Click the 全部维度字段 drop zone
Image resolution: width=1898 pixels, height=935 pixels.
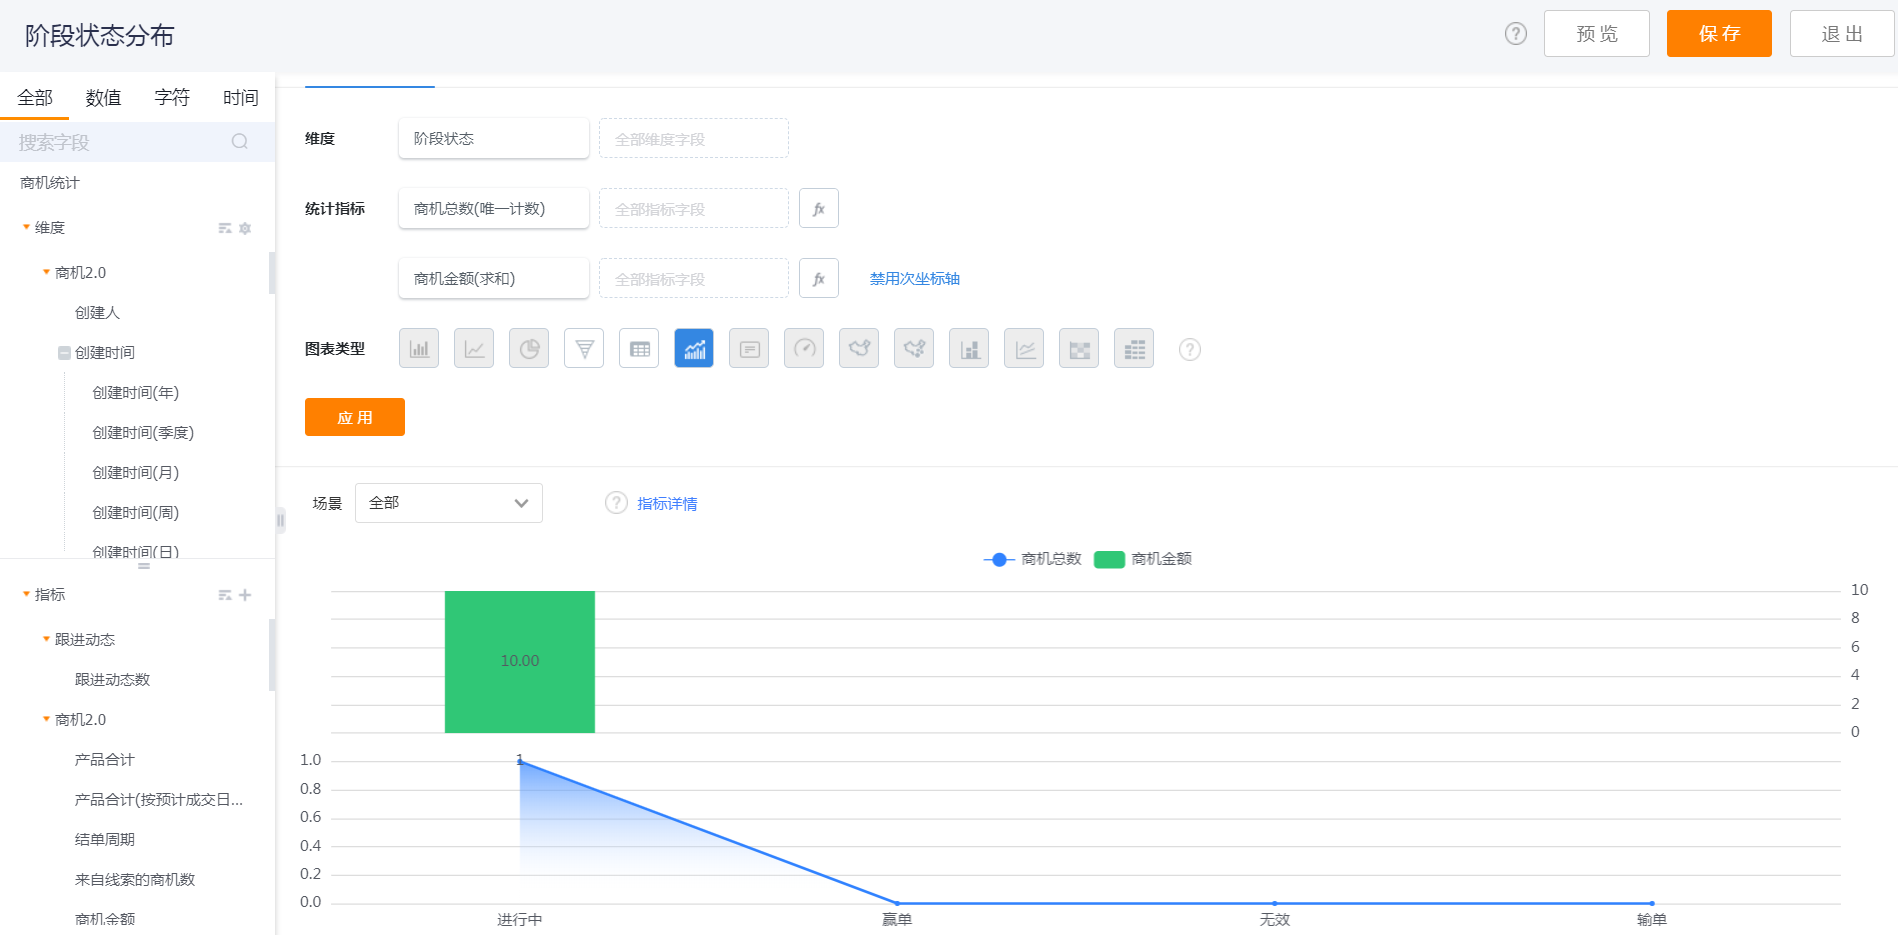tap(694, 138)
